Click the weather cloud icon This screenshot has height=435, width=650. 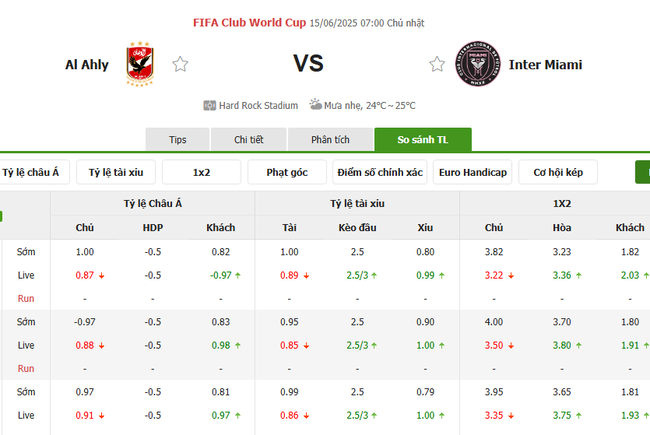click(316, 104)
